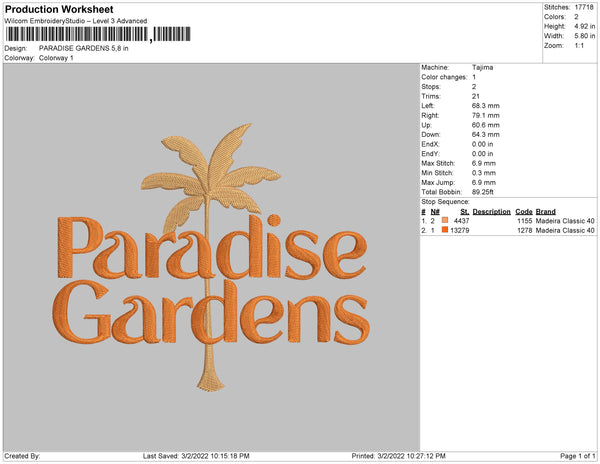Click the Paradise Gardens embroidery preview
Viewport: 600px width, 464px height.
tap(211, 257)
